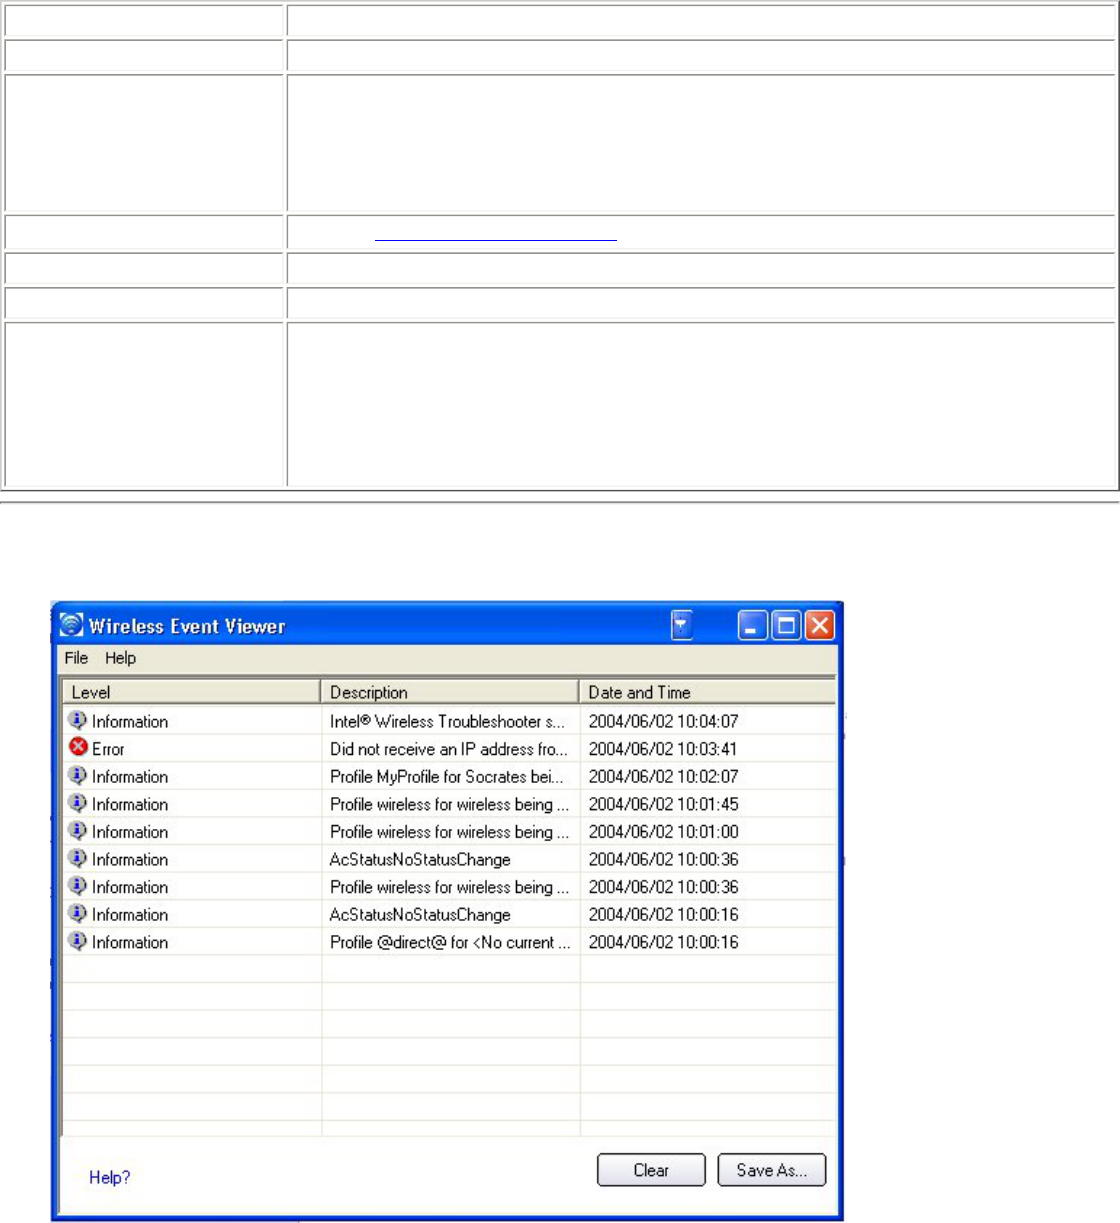Click information icon of the 10:01:45 event
Screen dimensions: 1120x1223
pyautogui.click(x=78, y=803)
